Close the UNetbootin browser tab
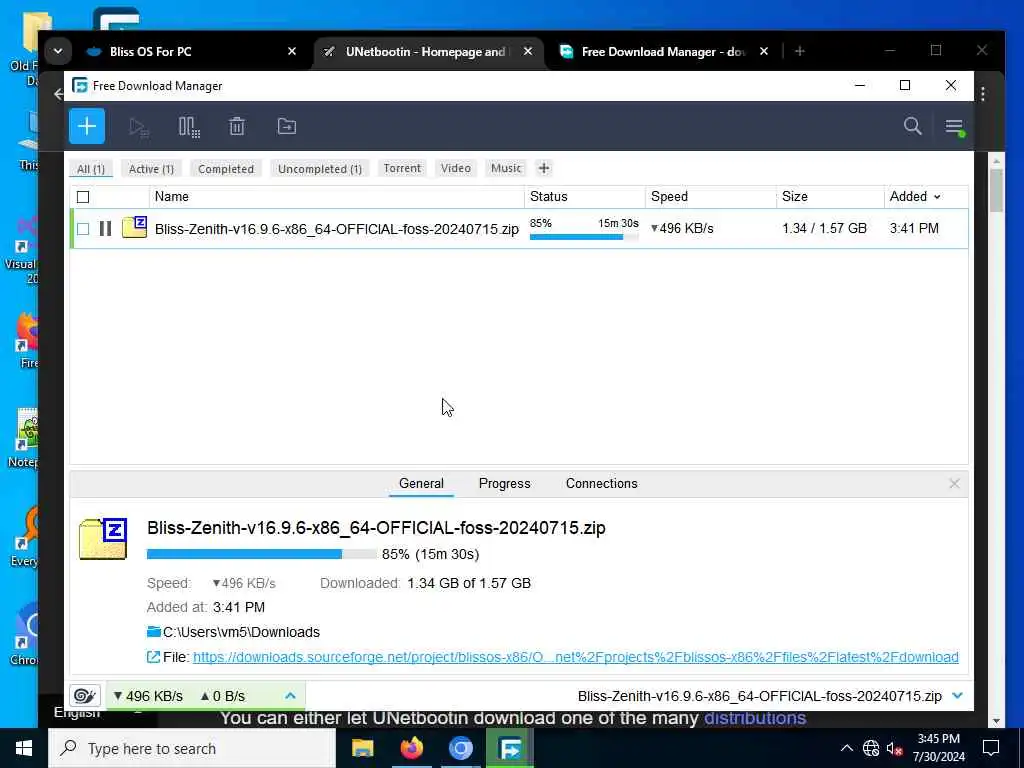The height and width of the screenshot is (768, 1024). tap(528, 51)
